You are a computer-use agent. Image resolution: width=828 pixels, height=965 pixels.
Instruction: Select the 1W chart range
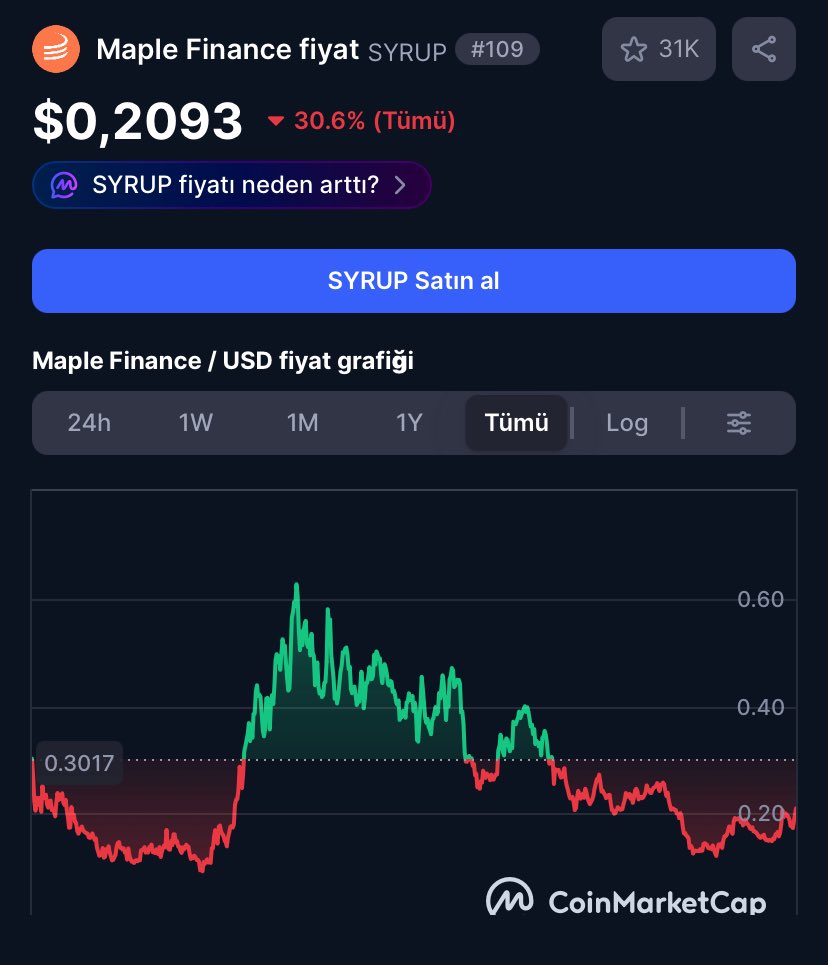(x=196, y=423)
